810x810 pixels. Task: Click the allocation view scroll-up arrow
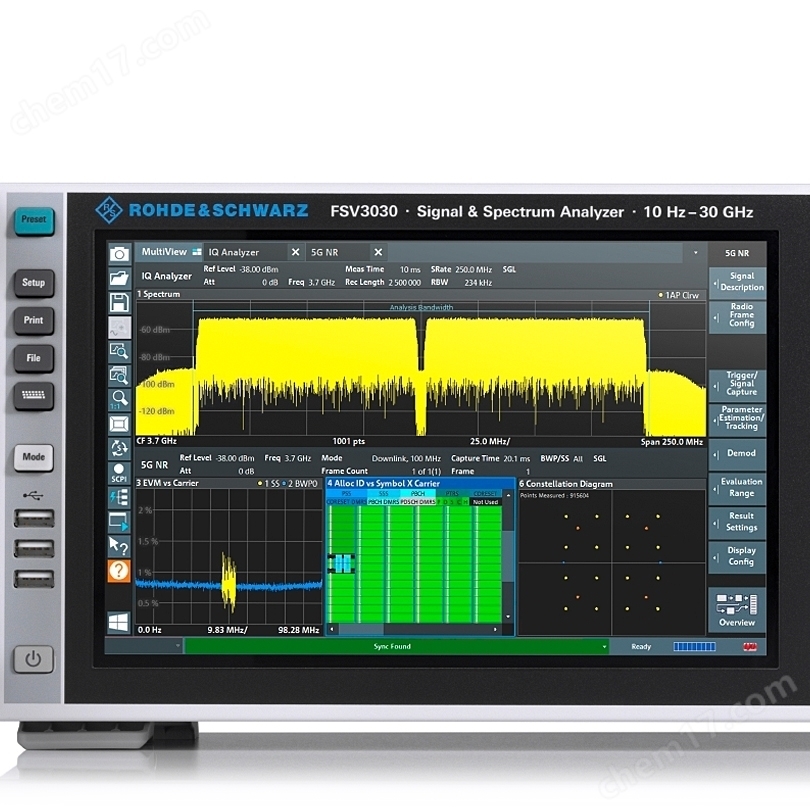[x=508, y=495]
